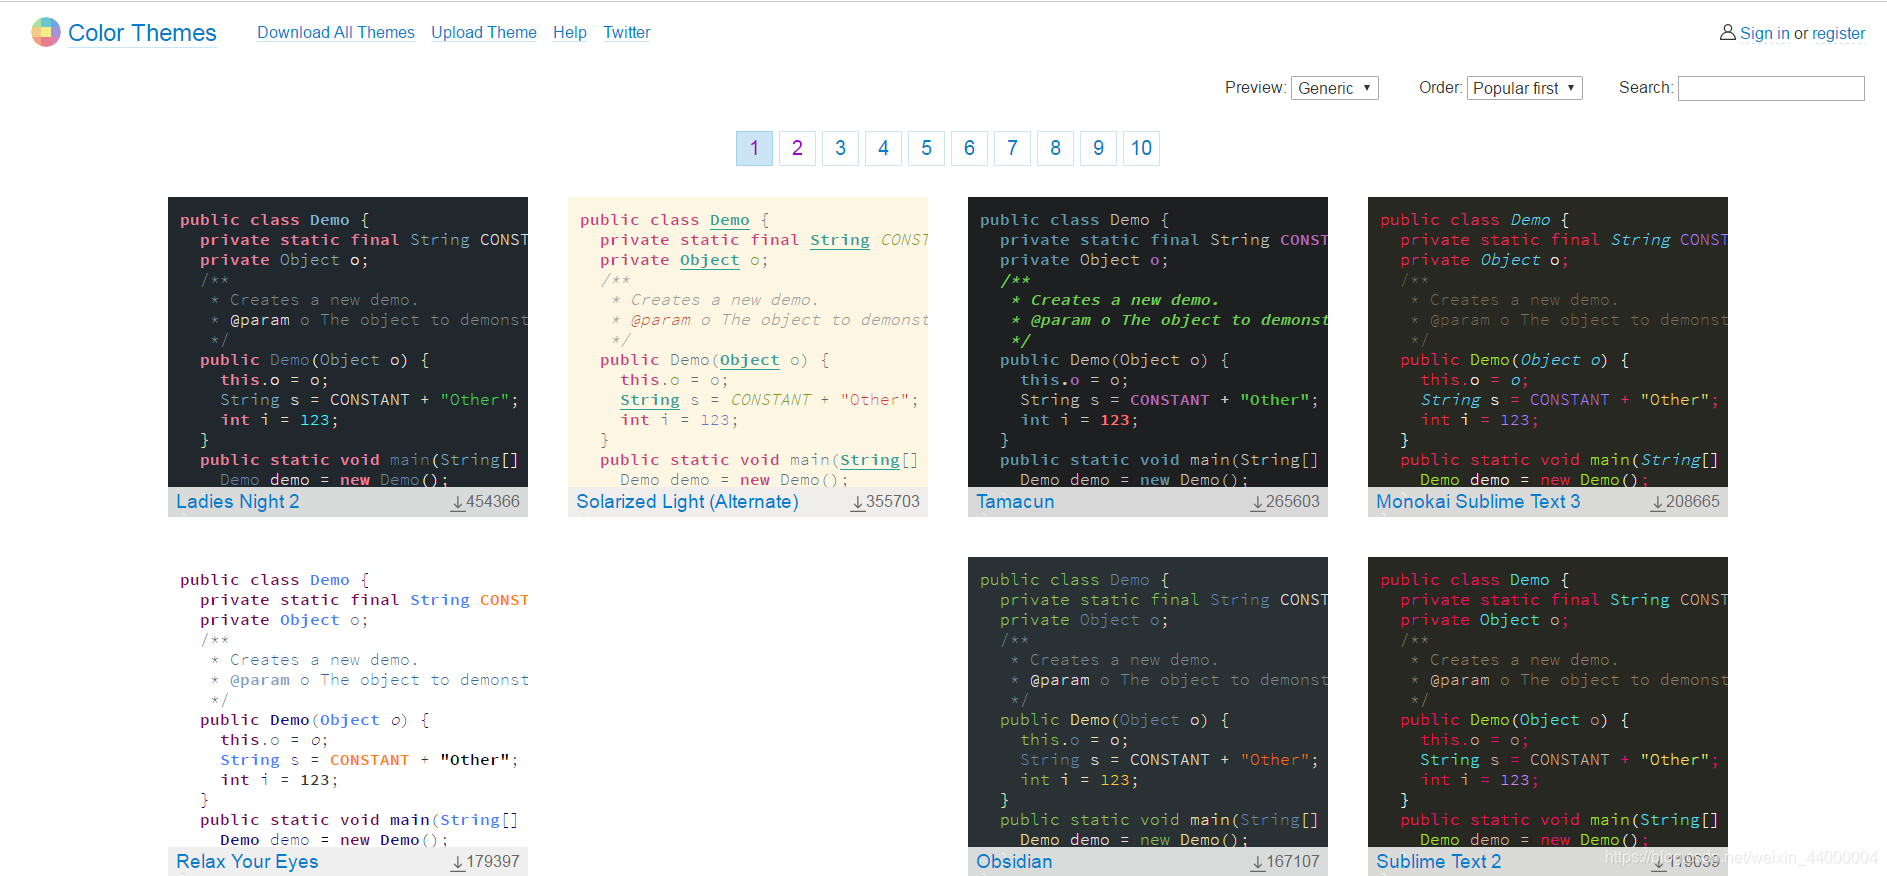Click the Ladies Night 2 title link
The height and width of the screenshot is (876, 1887).
[238, 502]
